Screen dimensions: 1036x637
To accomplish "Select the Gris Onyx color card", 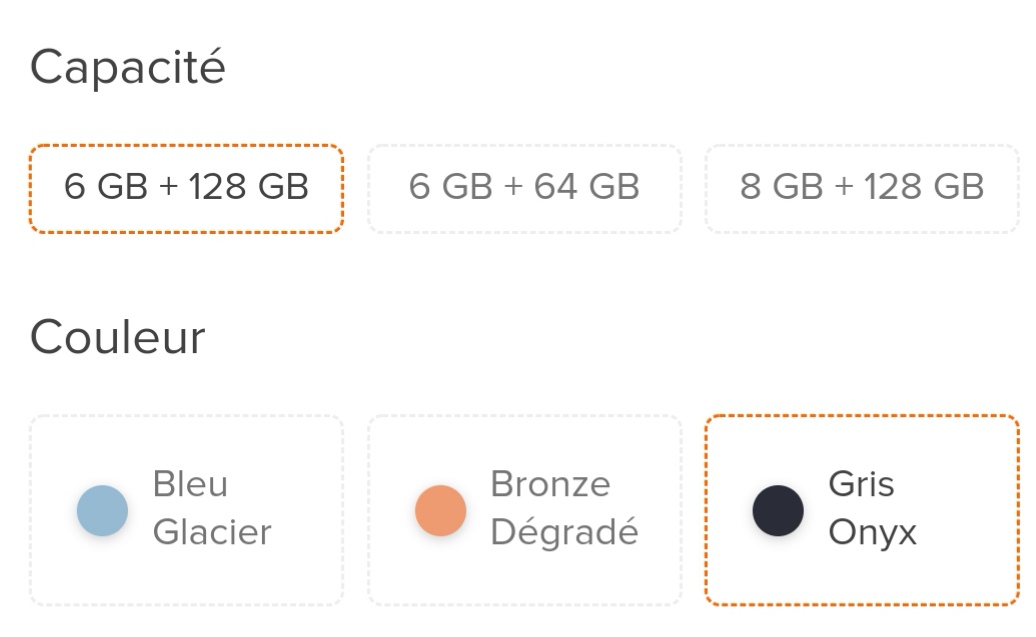I will [x=862, y=510].
